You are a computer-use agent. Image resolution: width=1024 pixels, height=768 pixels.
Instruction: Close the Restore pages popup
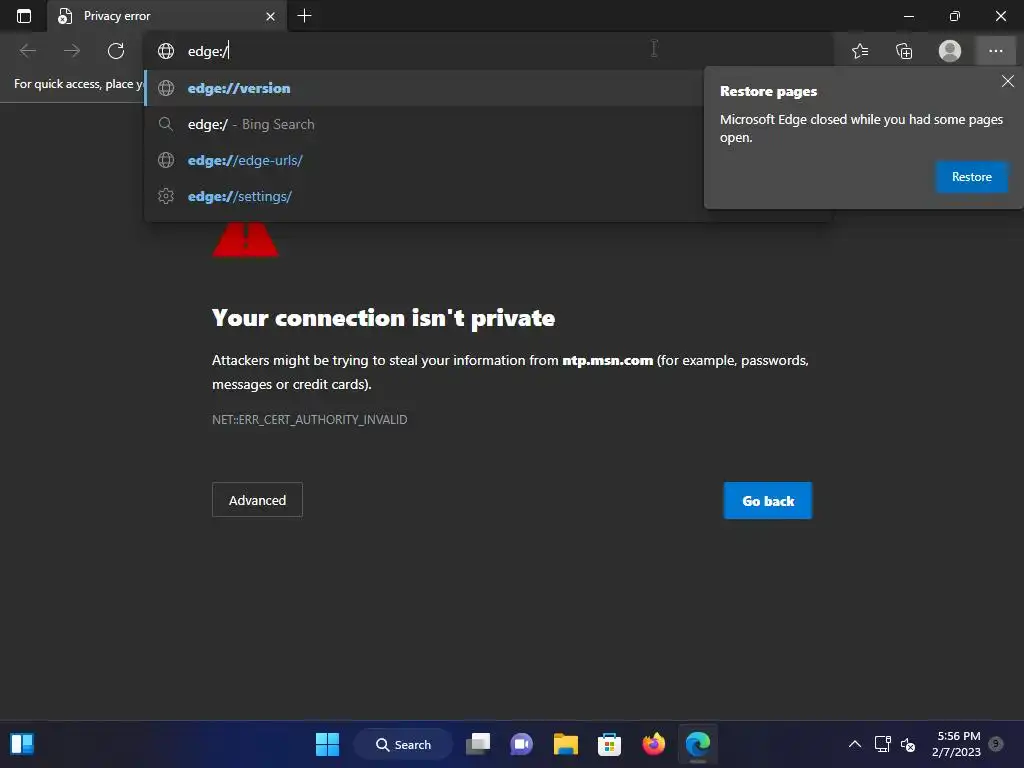point(1008,81)
